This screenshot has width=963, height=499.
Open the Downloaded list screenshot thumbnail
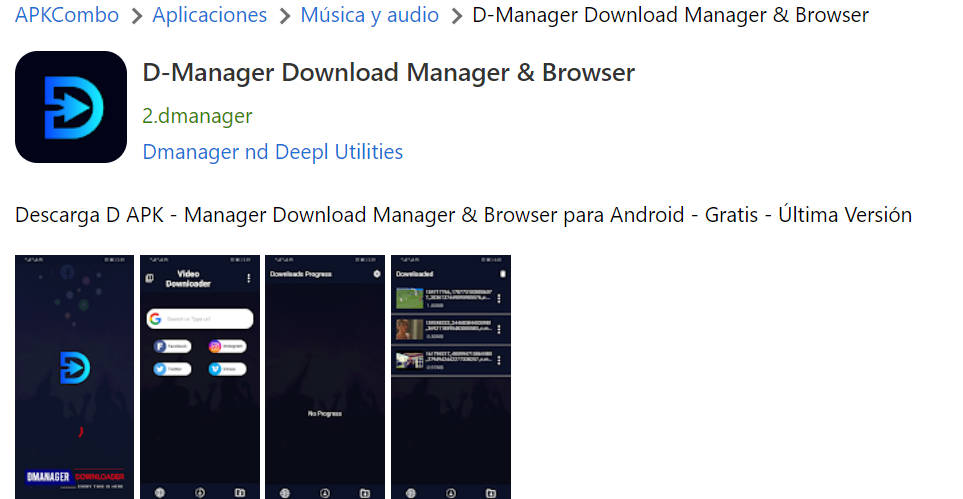tap(451, 377)
